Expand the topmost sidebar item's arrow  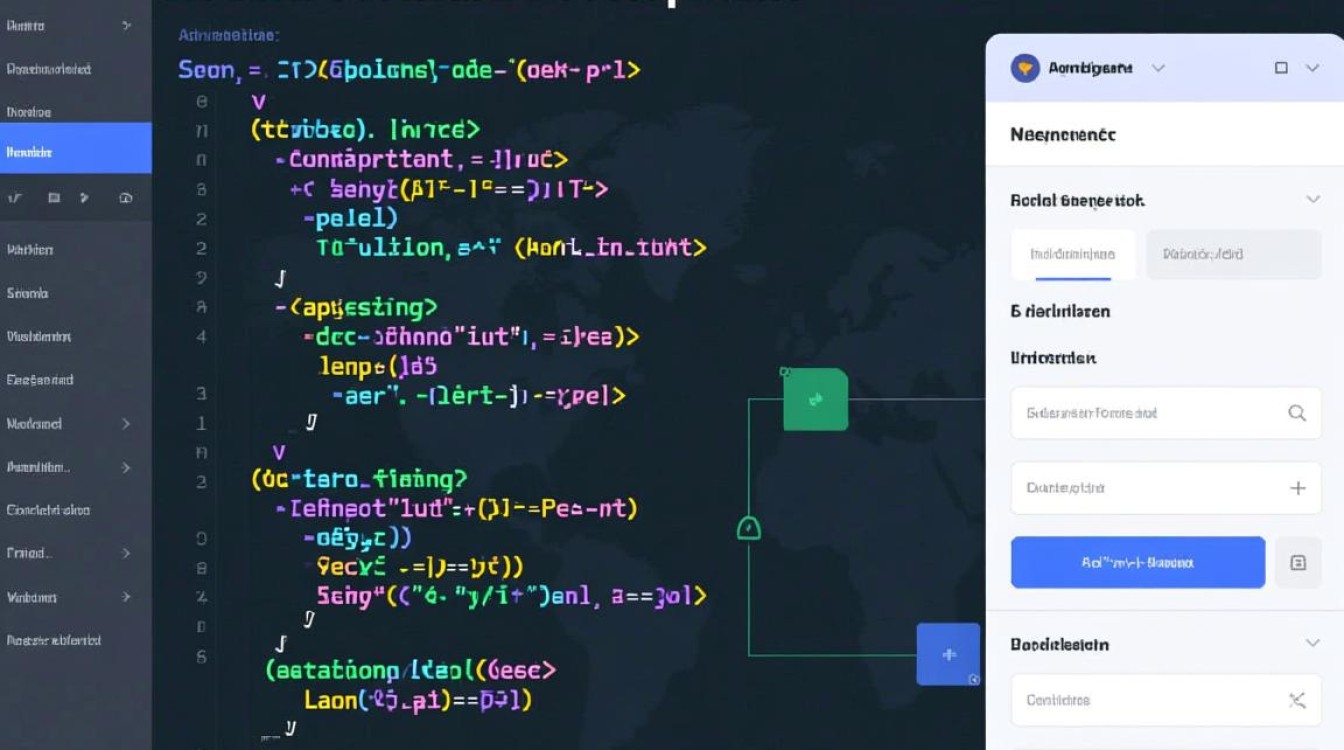click(127, 25)
